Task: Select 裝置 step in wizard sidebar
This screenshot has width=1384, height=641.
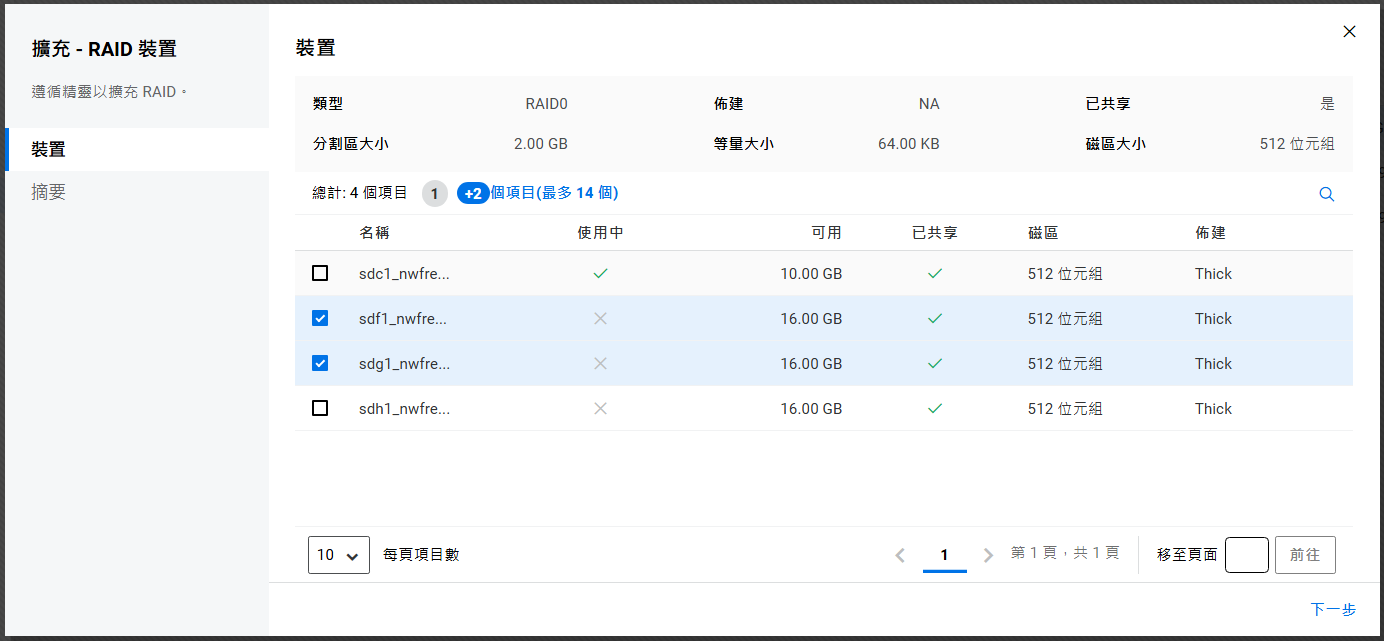Action: pos(48,149)
